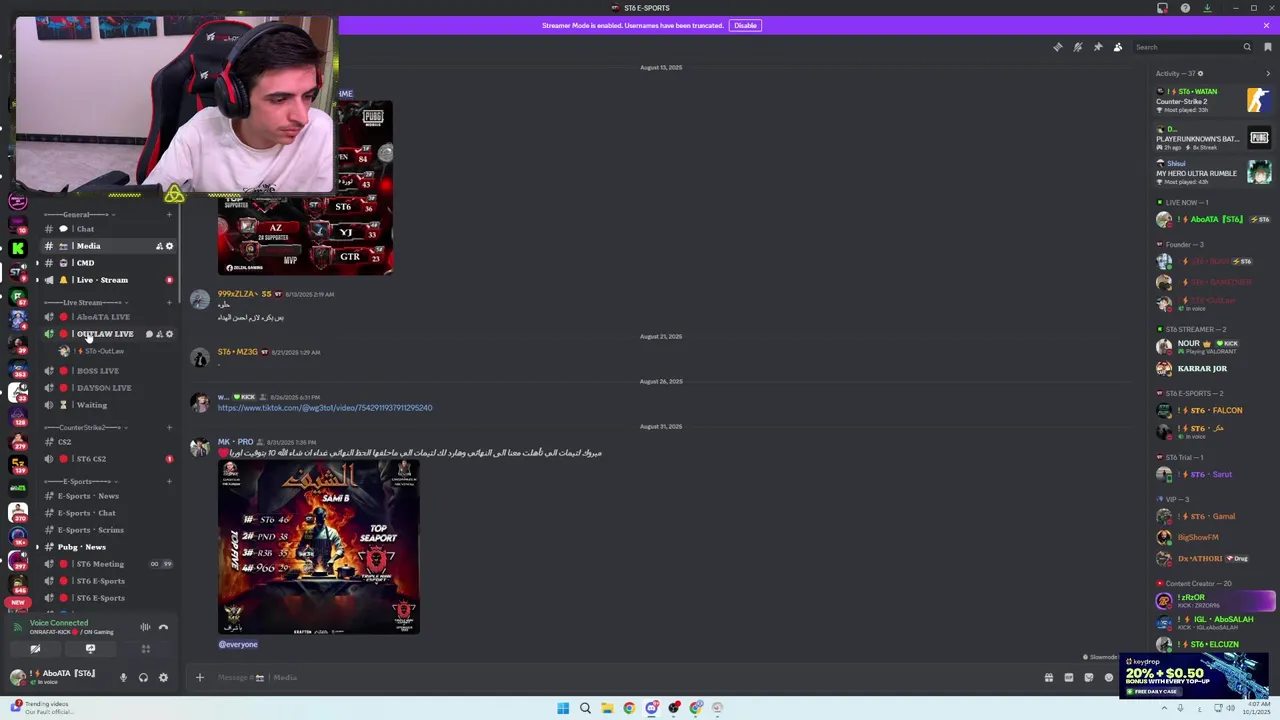Collapse the Live Stream category
The width and height of the screenshot is (1280, 720).
84,302
